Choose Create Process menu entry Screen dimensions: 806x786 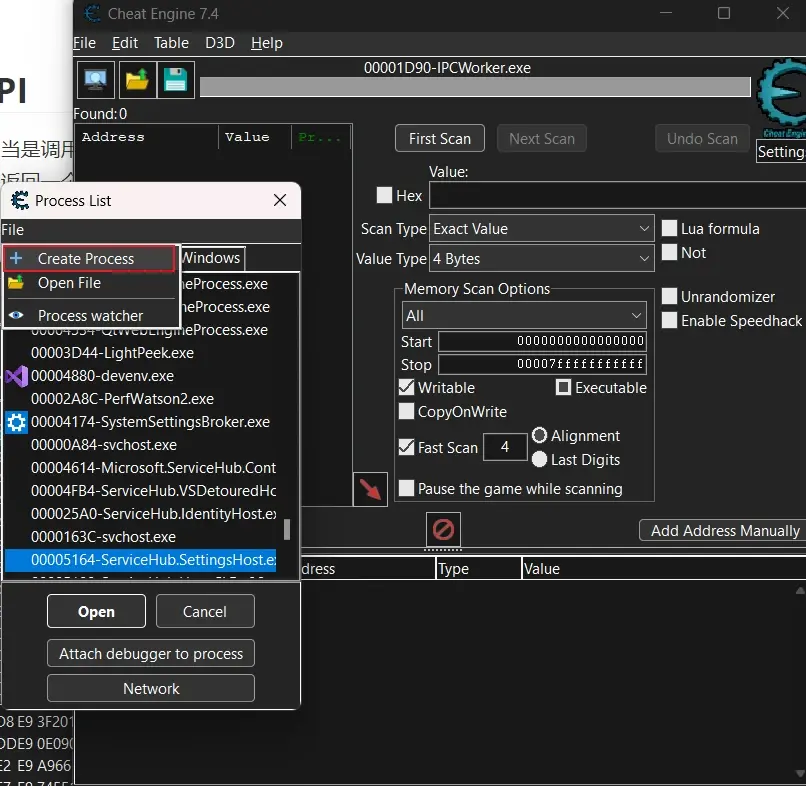coord(89,258)
